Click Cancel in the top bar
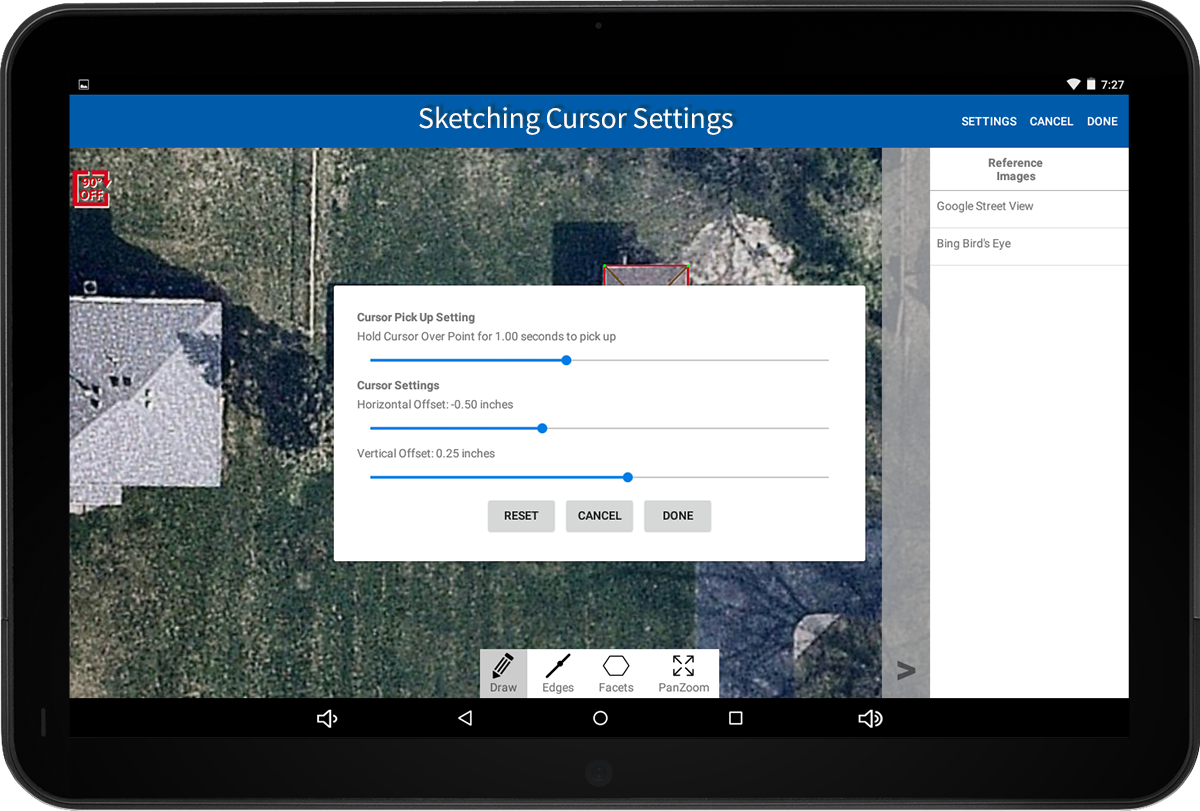 click(1051, 121)
